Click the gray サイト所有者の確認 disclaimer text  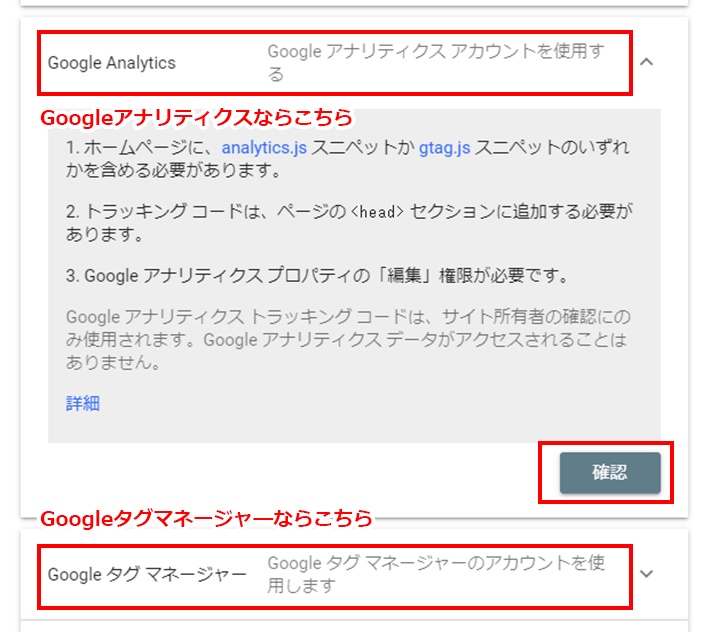(x=348, y=340)
